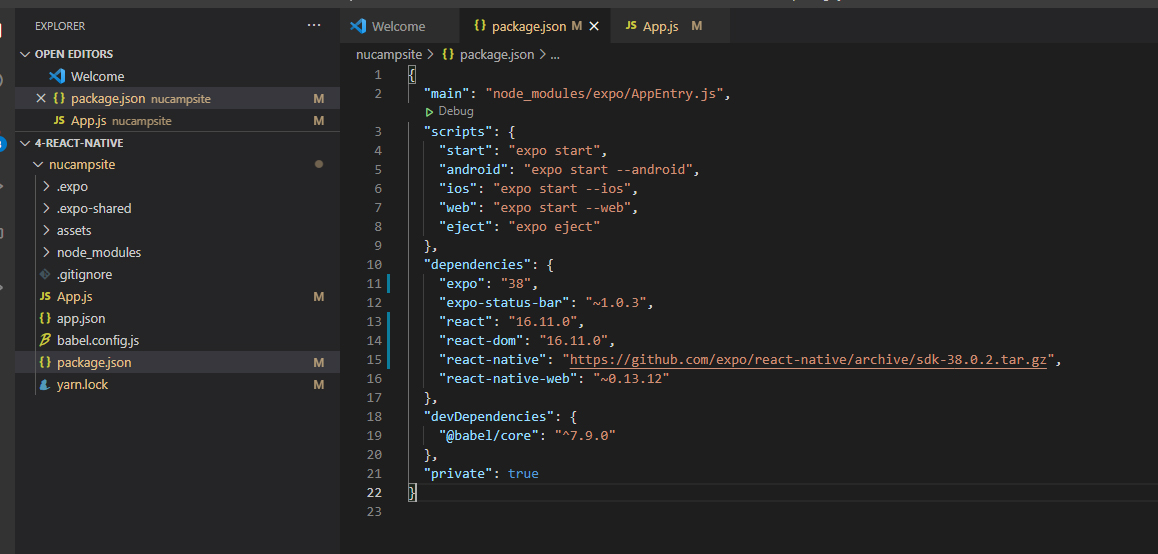Click the "expo start --android" value
The width and height of the screenshot is (1158, 554).
coord(607,170)
